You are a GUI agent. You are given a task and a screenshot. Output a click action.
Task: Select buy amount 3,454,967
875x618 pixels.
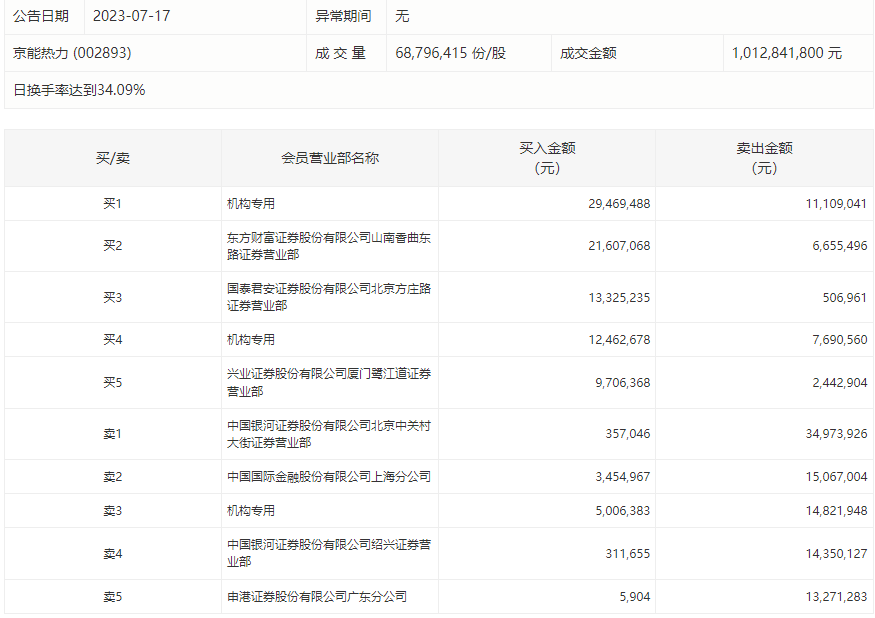click(x=623, y=477)
